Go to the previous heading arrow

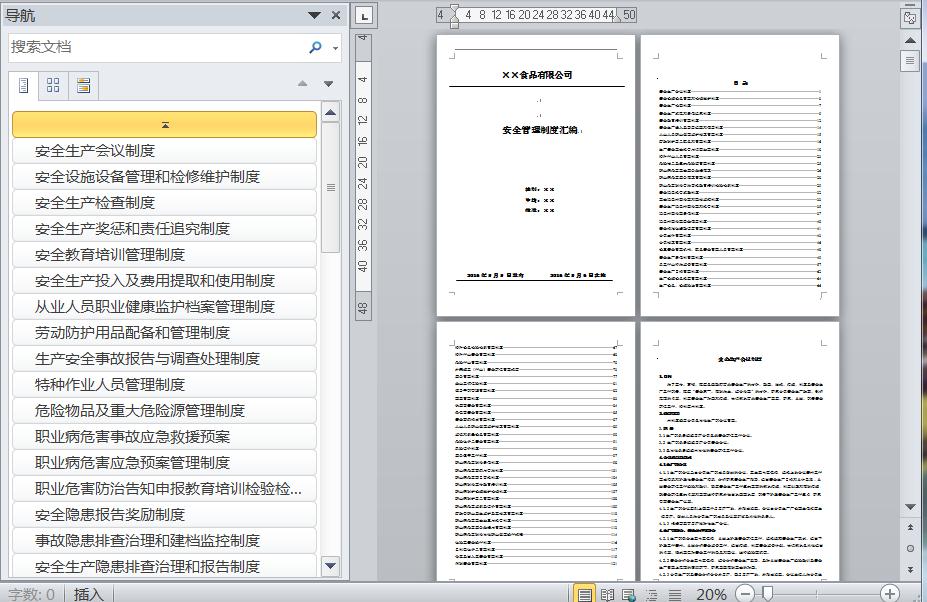coord(303,84)
